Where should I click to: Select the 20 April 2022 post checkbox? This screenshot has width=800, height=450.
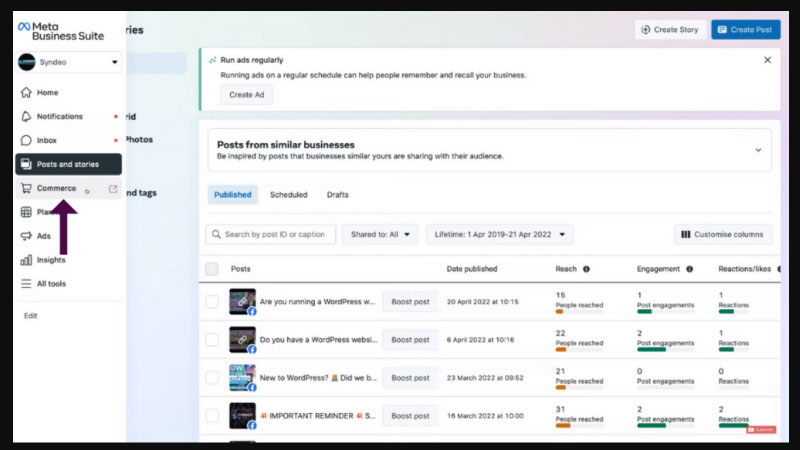point(212,301)
